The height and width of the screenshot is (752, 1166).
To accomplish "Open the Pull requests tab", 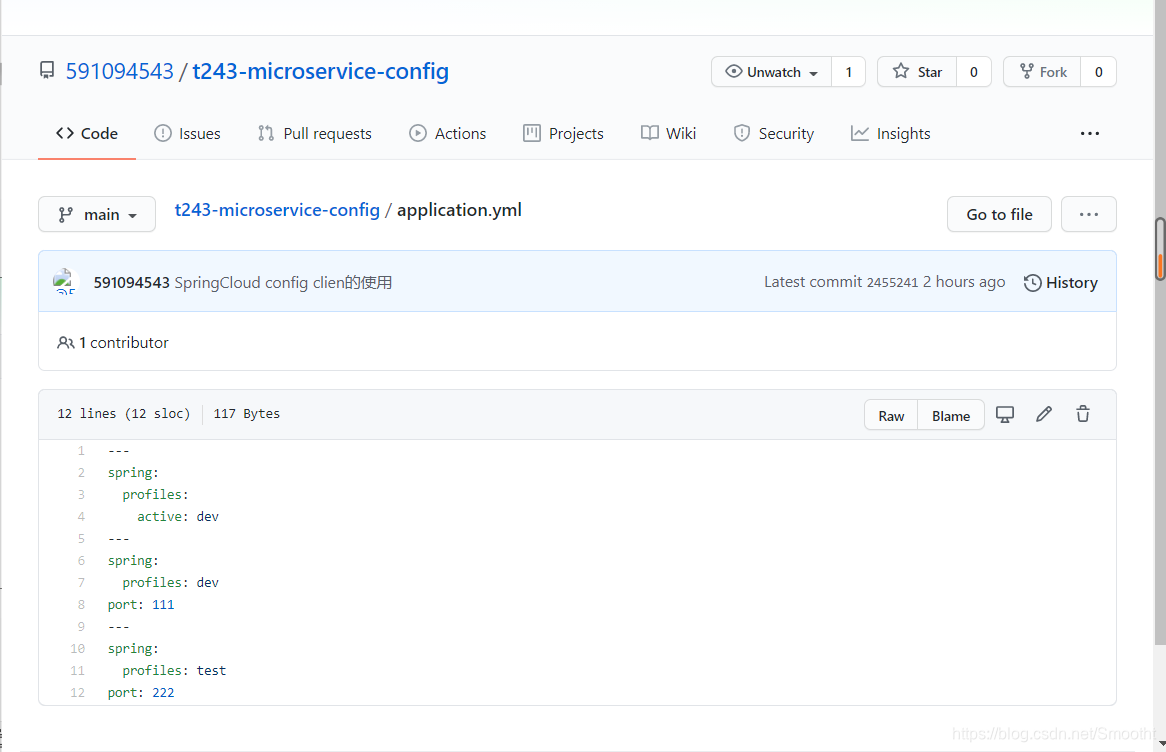I will pyautogui.click(x=315, y=134).
